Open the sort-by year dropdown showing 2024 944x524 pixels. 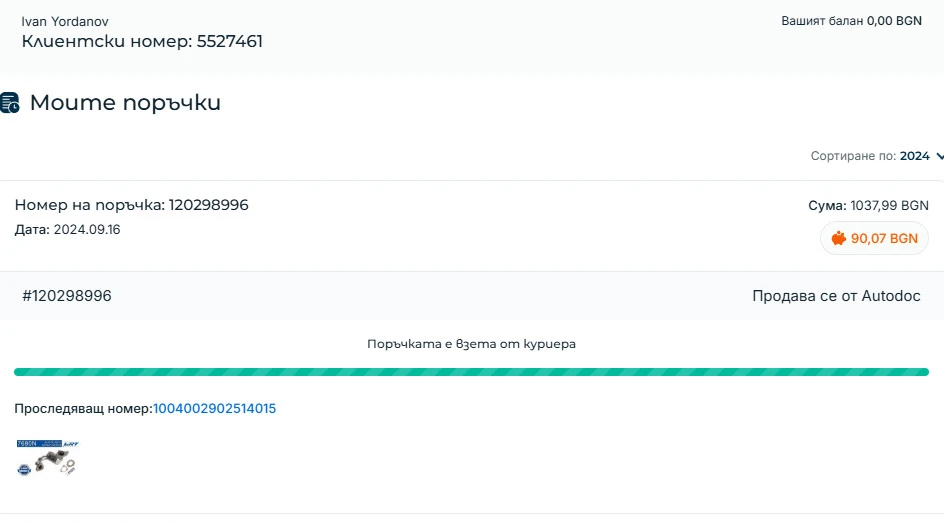tap(915, 156)
